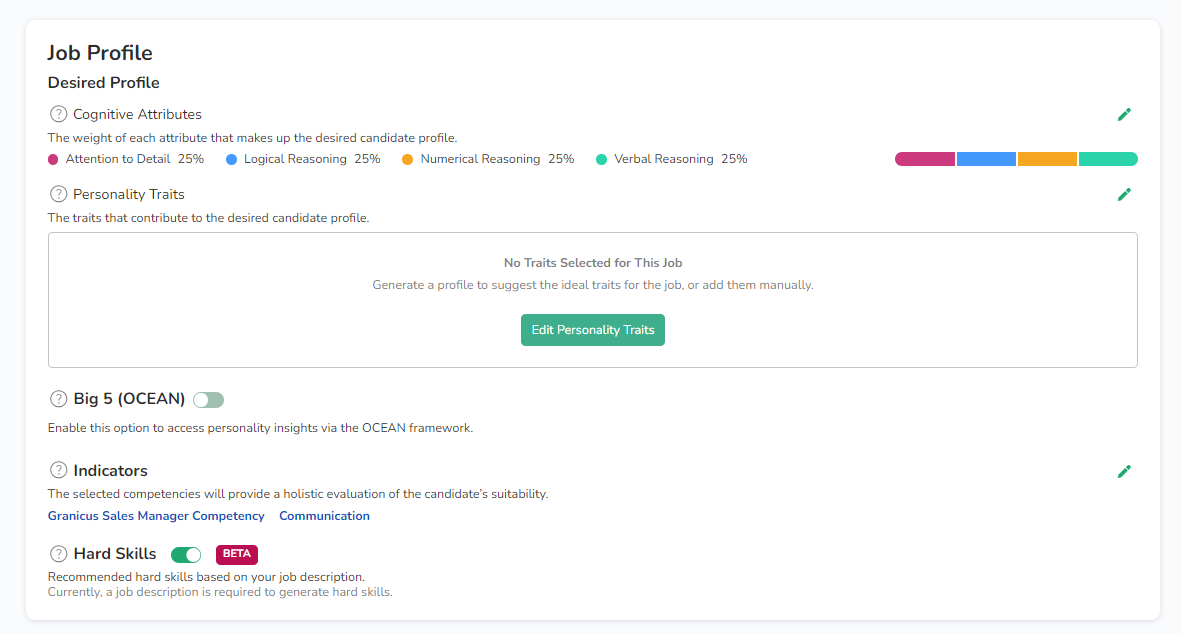1181x634 pixels.
Task: Click the edit pencil for Cognitive Attributes
Action: coord(1124,115)
